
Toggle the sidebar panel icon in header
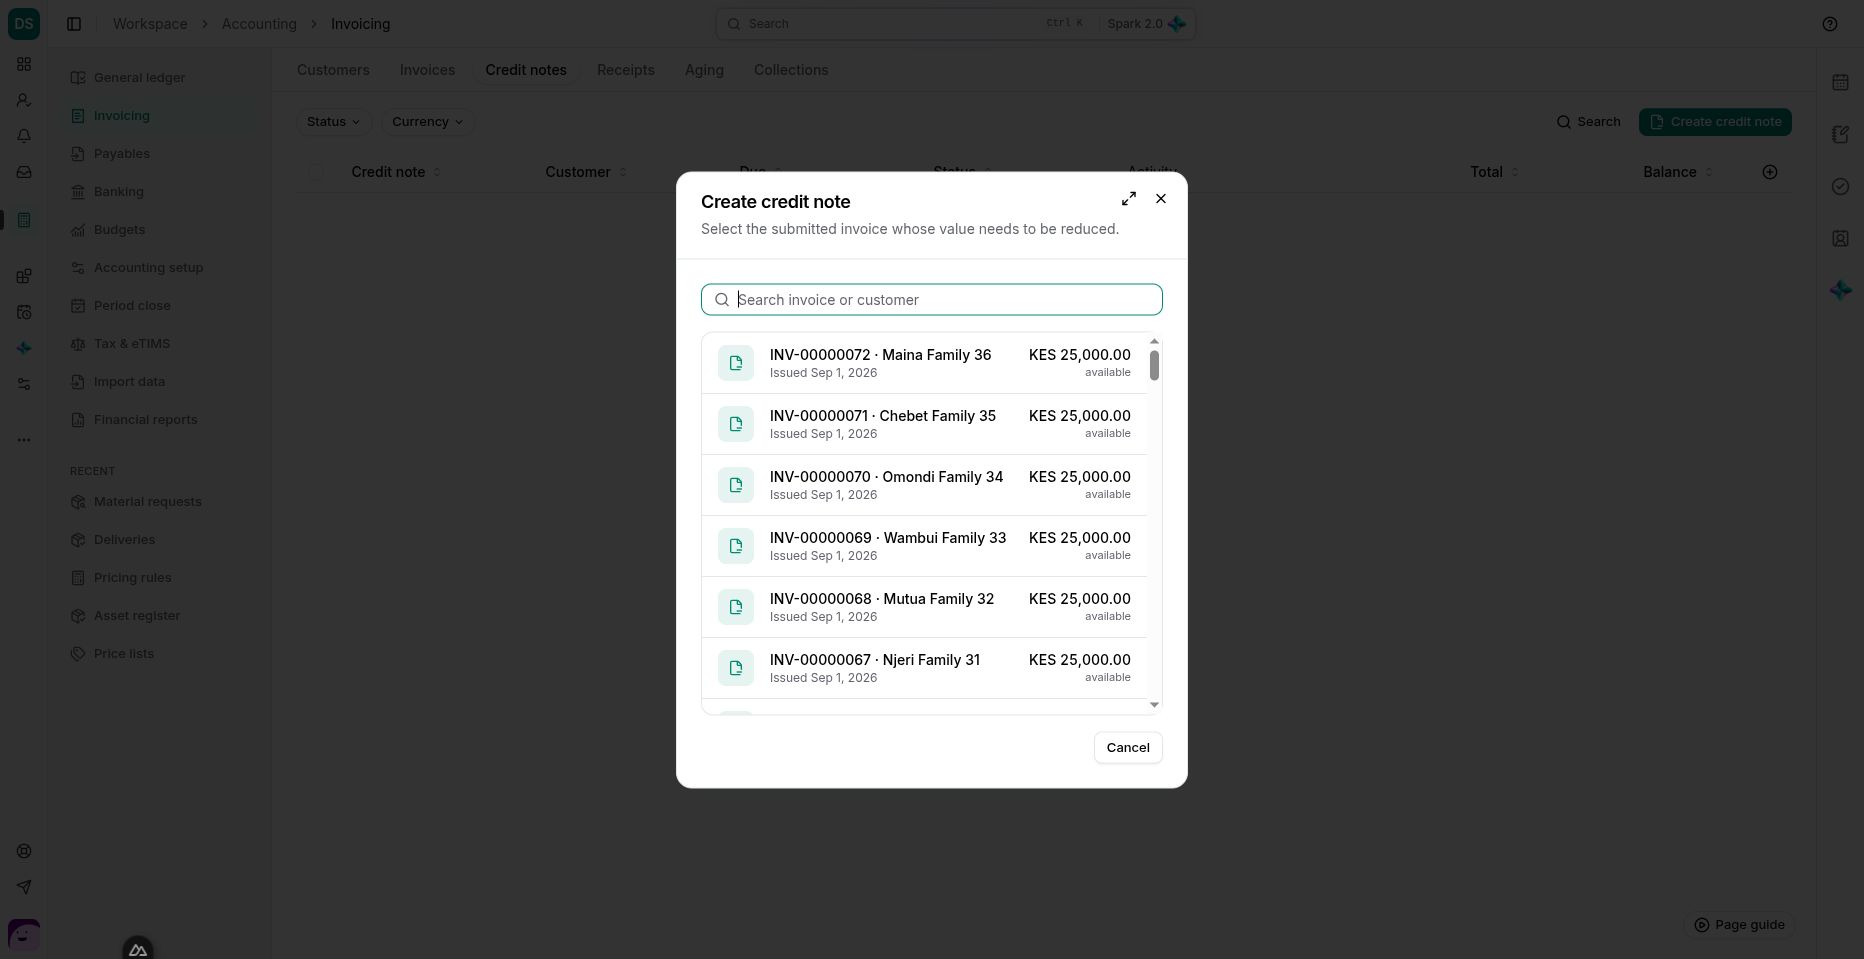tap(74, 24)
